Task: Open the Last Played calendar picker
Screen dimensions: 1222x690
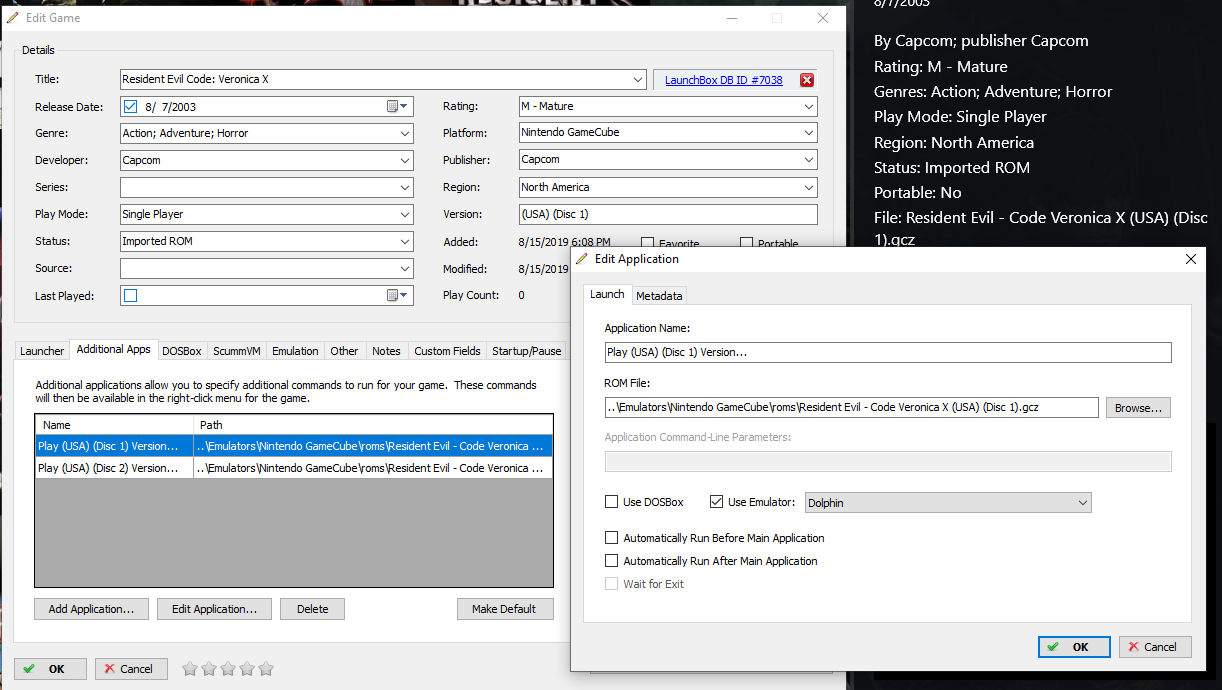Action: (398, 295)
